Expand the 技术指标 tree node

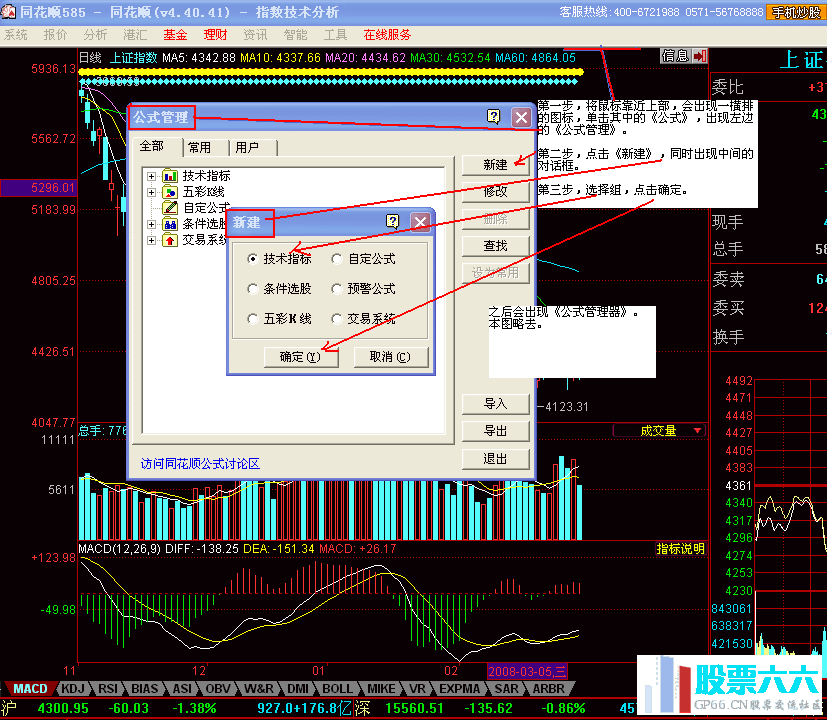(x=152, y=176)
